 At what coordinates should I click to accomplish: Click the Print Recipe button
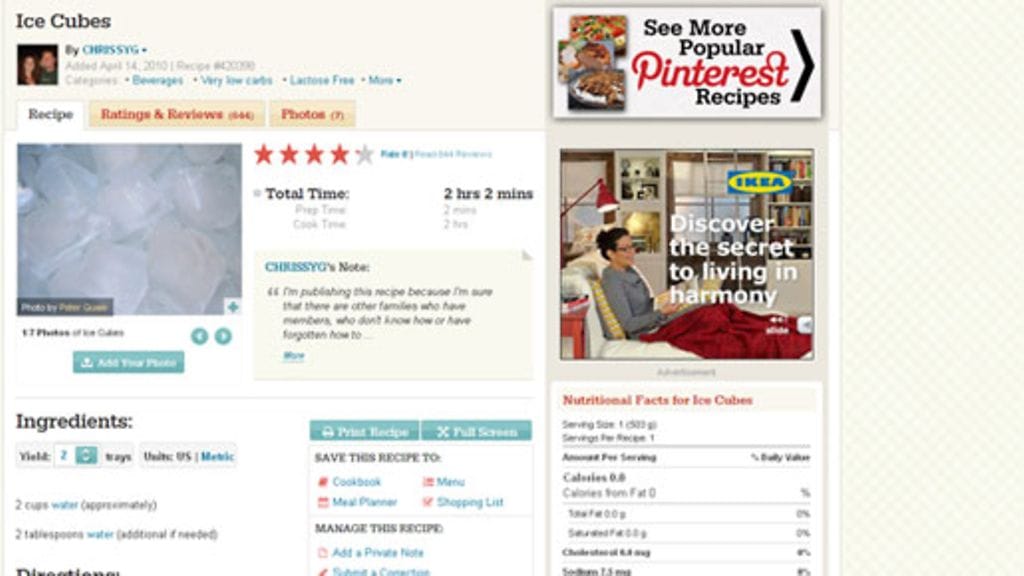click(x=364, y=431)
